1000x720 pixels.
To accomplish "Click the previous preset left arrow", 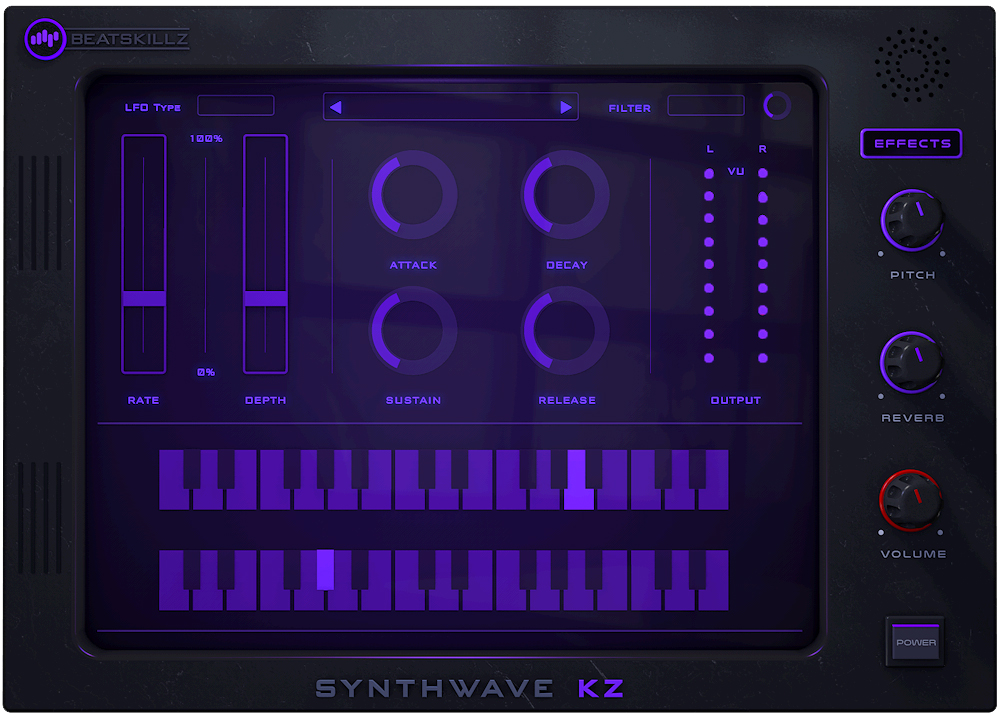I will click(x=336, y=107).
